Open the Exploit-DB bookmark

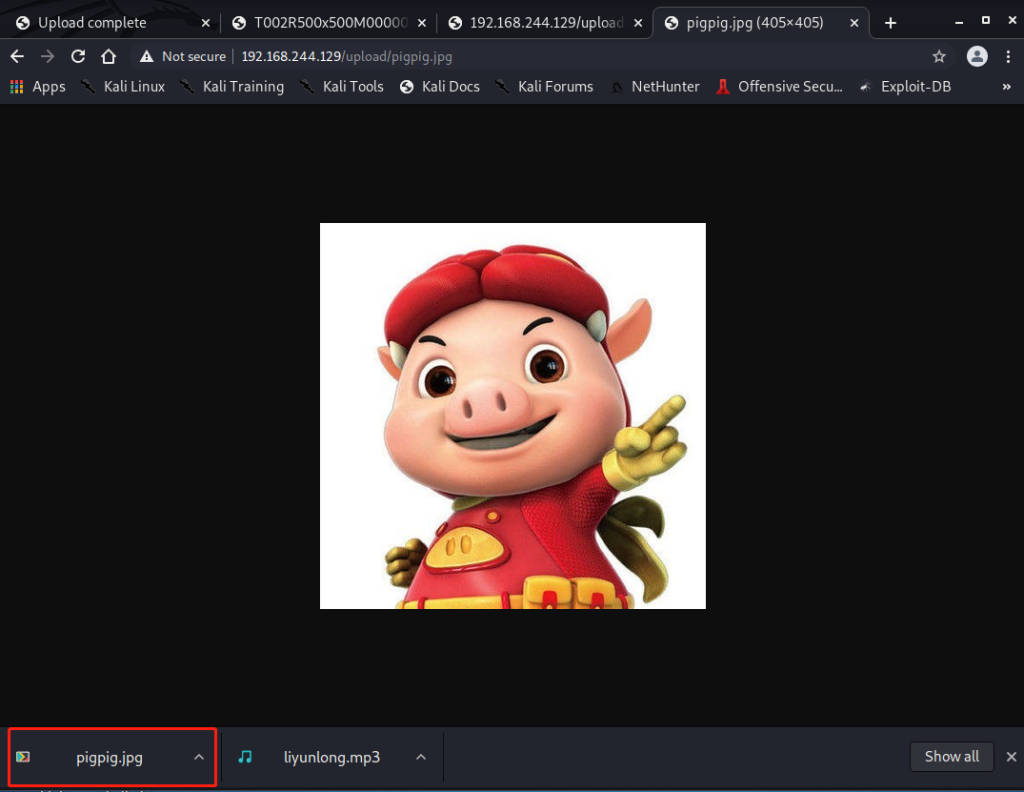(x=904, y=87)
